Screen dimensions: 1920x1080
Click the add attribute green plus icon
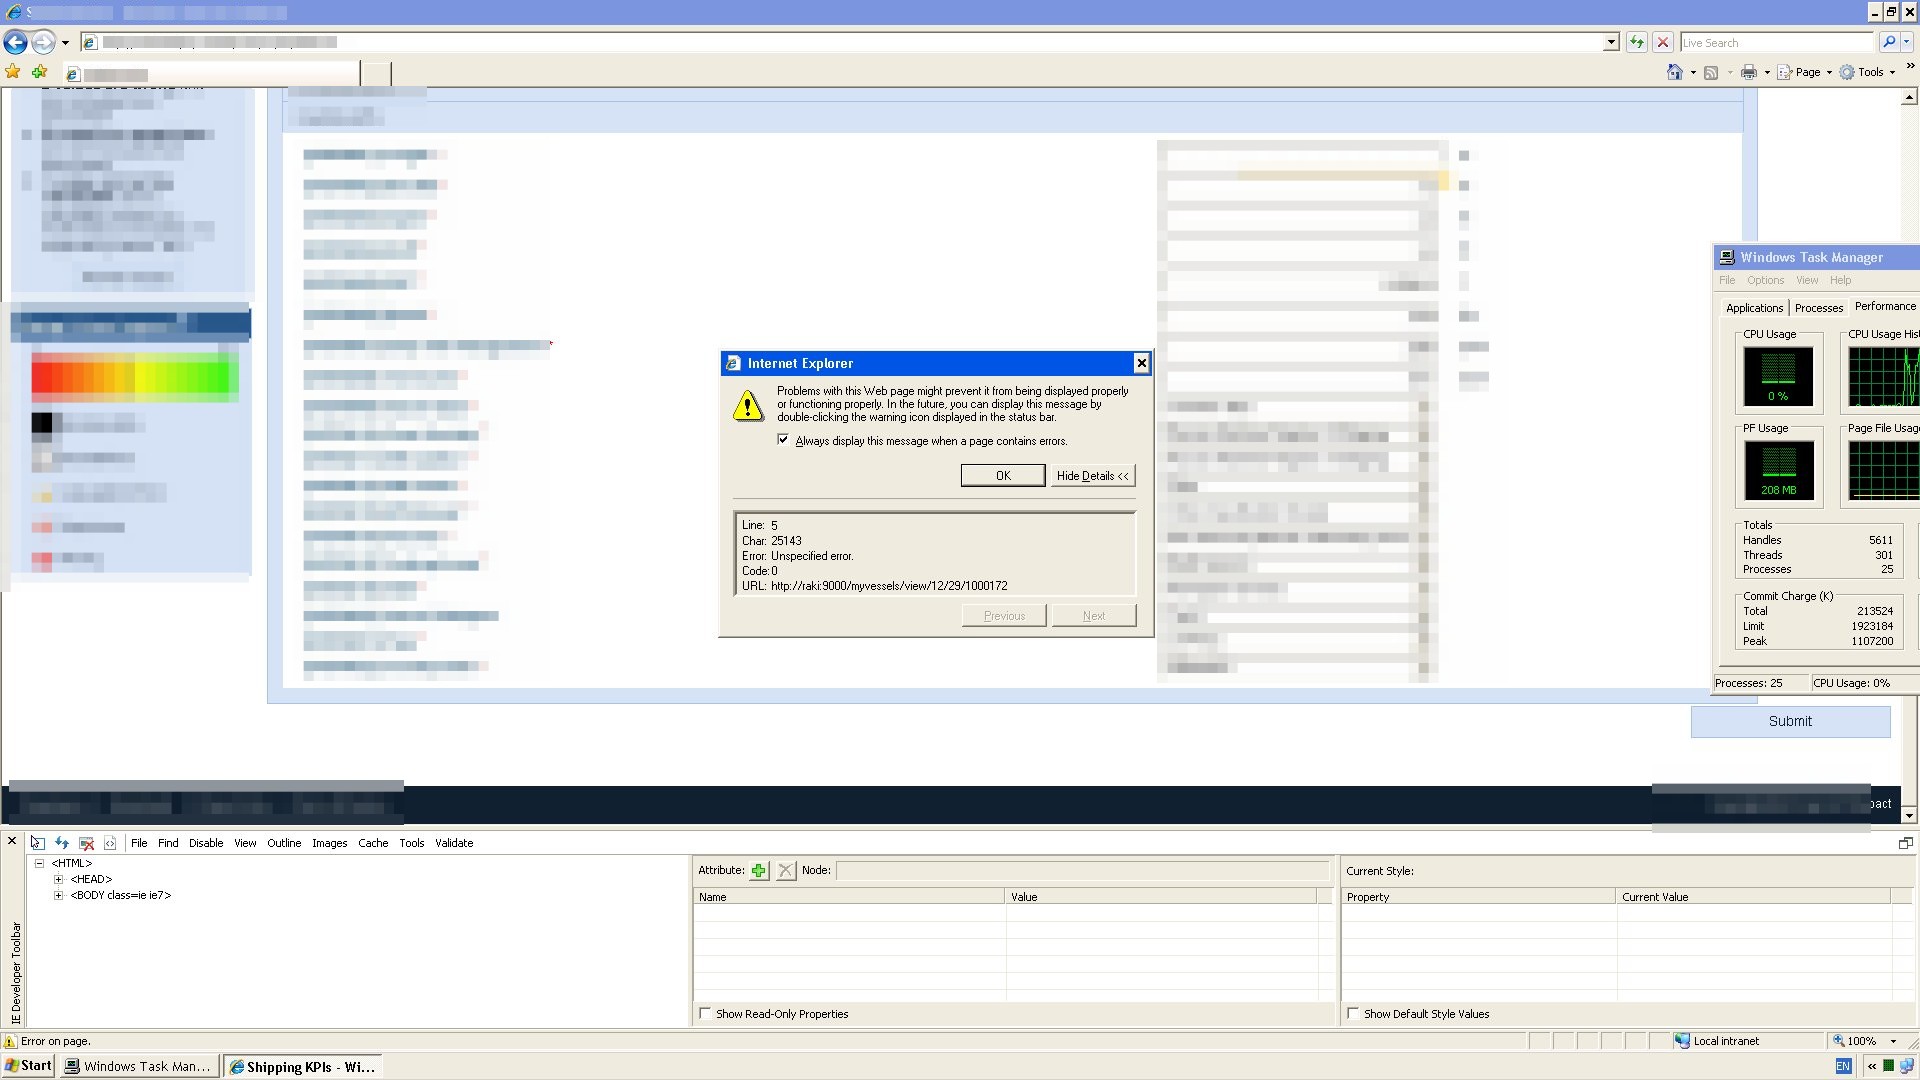click(x=759, y=871)
